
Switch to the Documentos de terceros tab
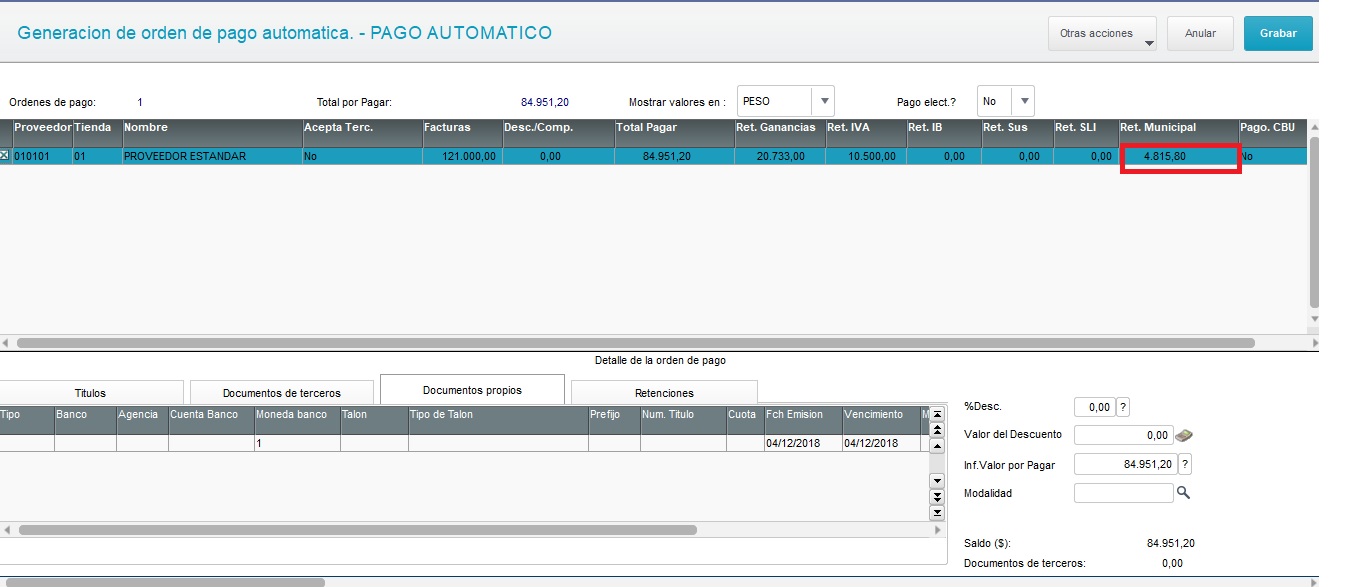pos(281,392)
